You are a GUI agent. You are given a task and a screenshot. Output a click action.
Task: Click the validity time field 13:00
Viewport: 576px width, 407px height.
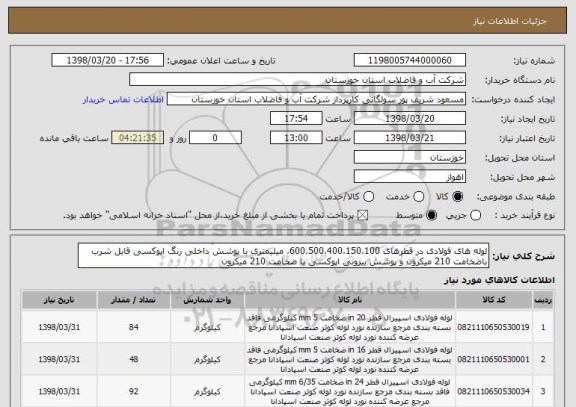click(x=296, y=138)
